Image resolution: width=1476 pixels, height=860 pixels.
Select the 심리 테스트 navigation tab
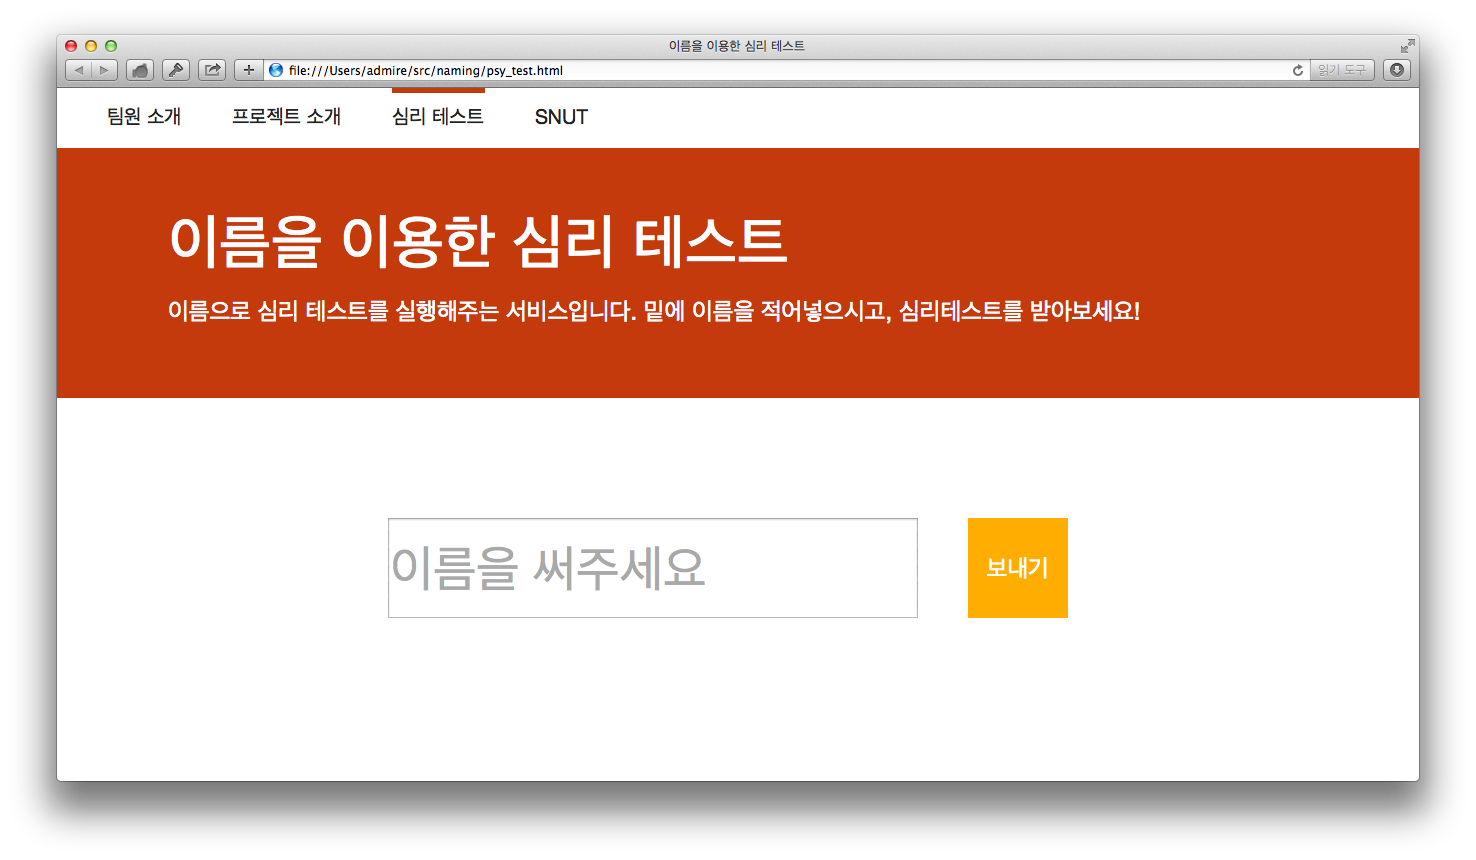[x=438, y=117]
